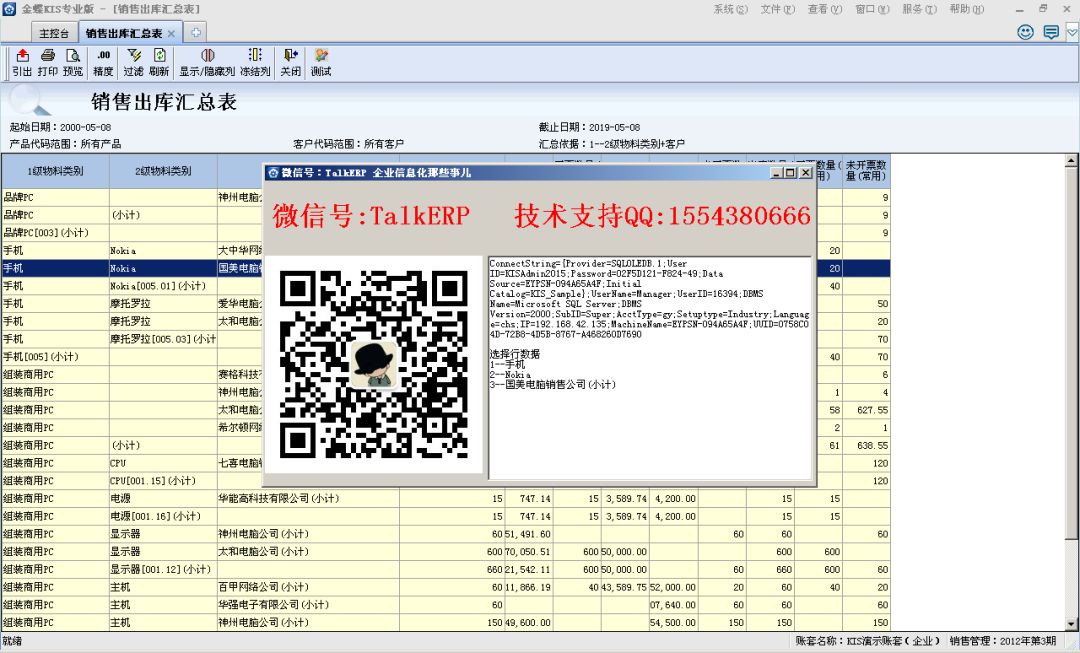
Task: Switch to the 主控台 tab
Action: click(x=54, y=33)
